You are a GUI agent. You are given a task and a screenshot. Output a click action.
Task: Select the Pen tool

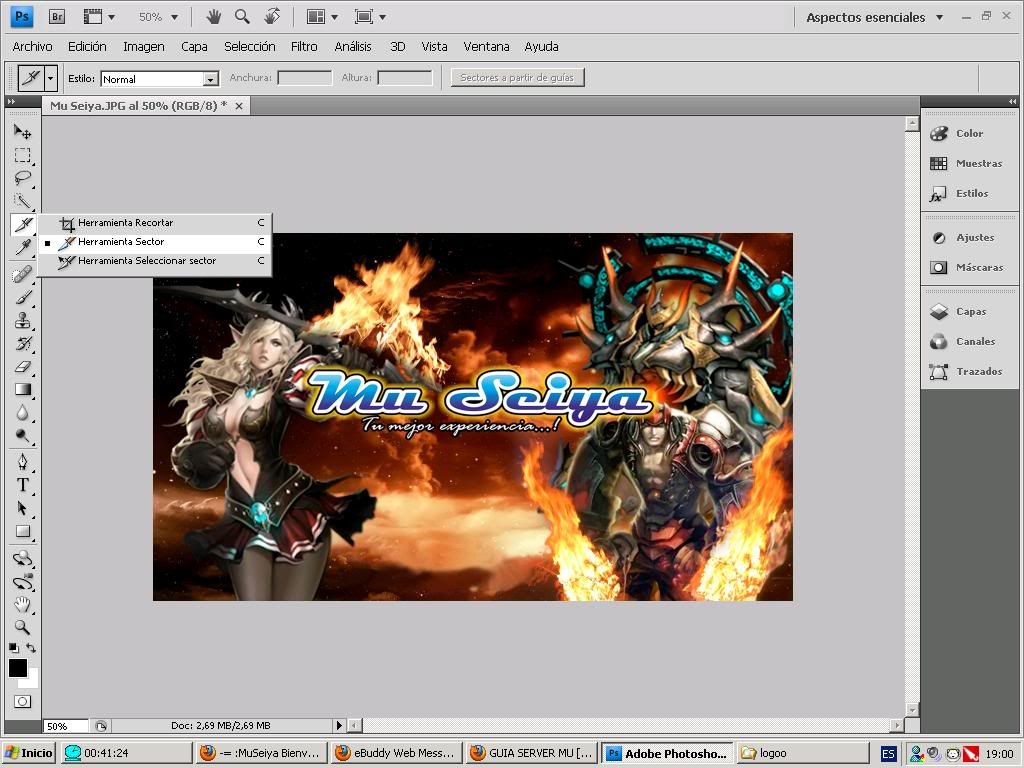click(x=22, y=462)
